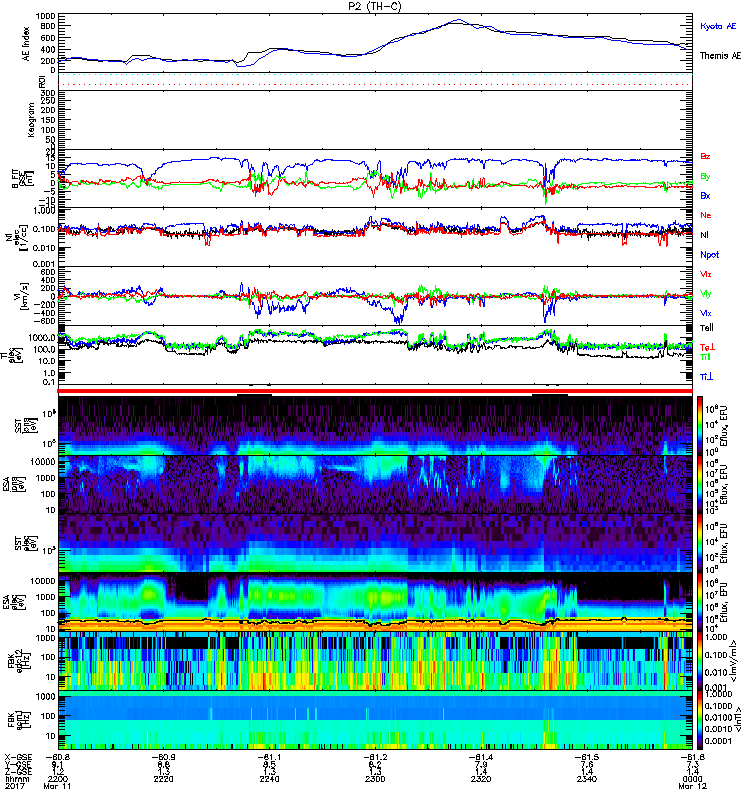Image resolution: width=750 pixels, height=800 pixels.
Task: Click the "2320" time tick label
Action: (481, 780)
